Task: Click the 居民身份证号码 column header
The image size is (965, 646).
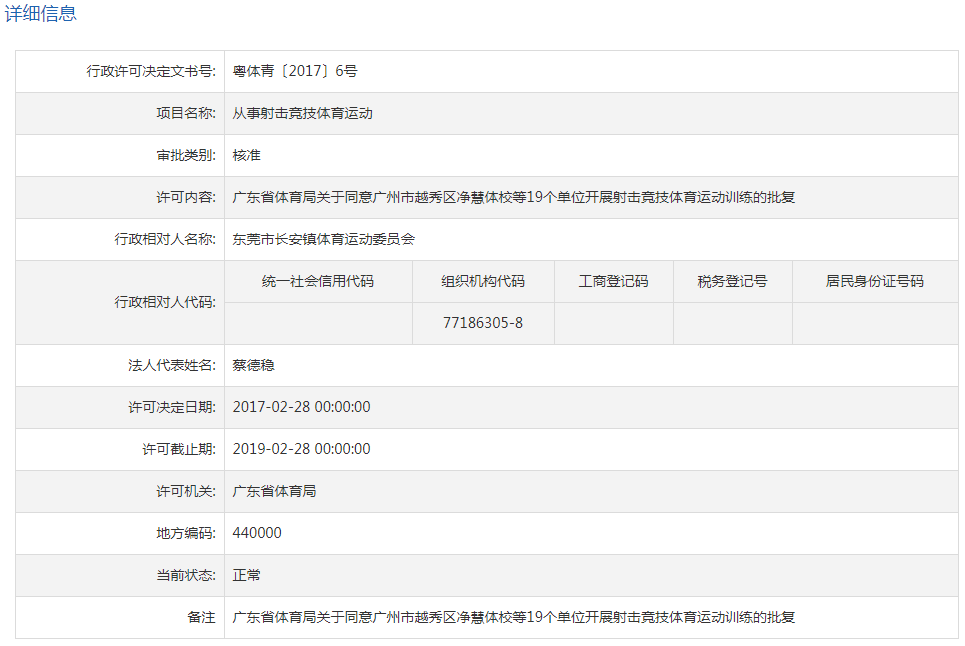Action: pyautogui.click(x=874, y=282)
